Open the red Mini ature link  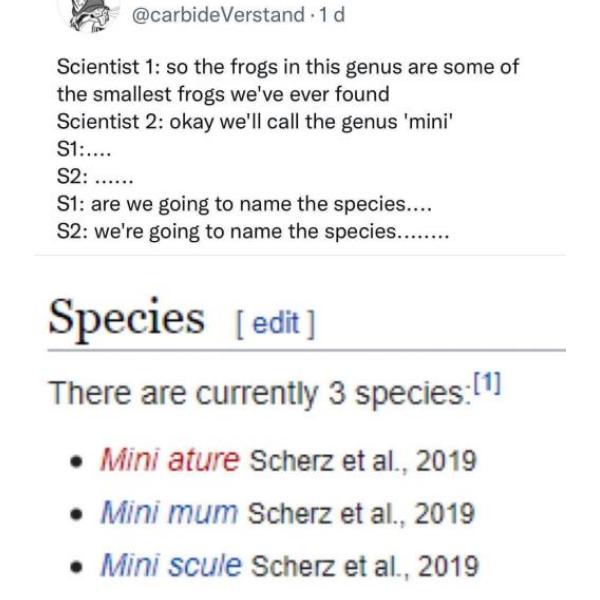point(170,459)
